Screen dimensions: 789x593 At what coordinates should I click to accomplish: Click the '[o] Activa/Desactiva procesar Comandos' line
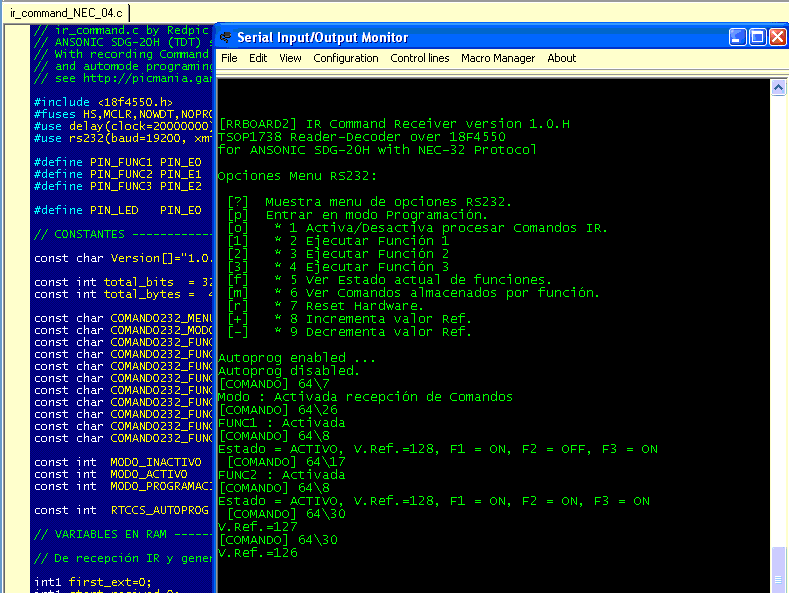pos(418,228)
